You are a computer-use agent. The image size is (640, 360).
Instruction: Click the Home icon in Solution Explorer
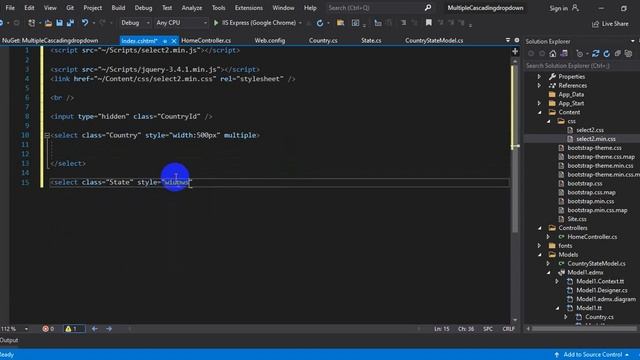tap(553, 53)
